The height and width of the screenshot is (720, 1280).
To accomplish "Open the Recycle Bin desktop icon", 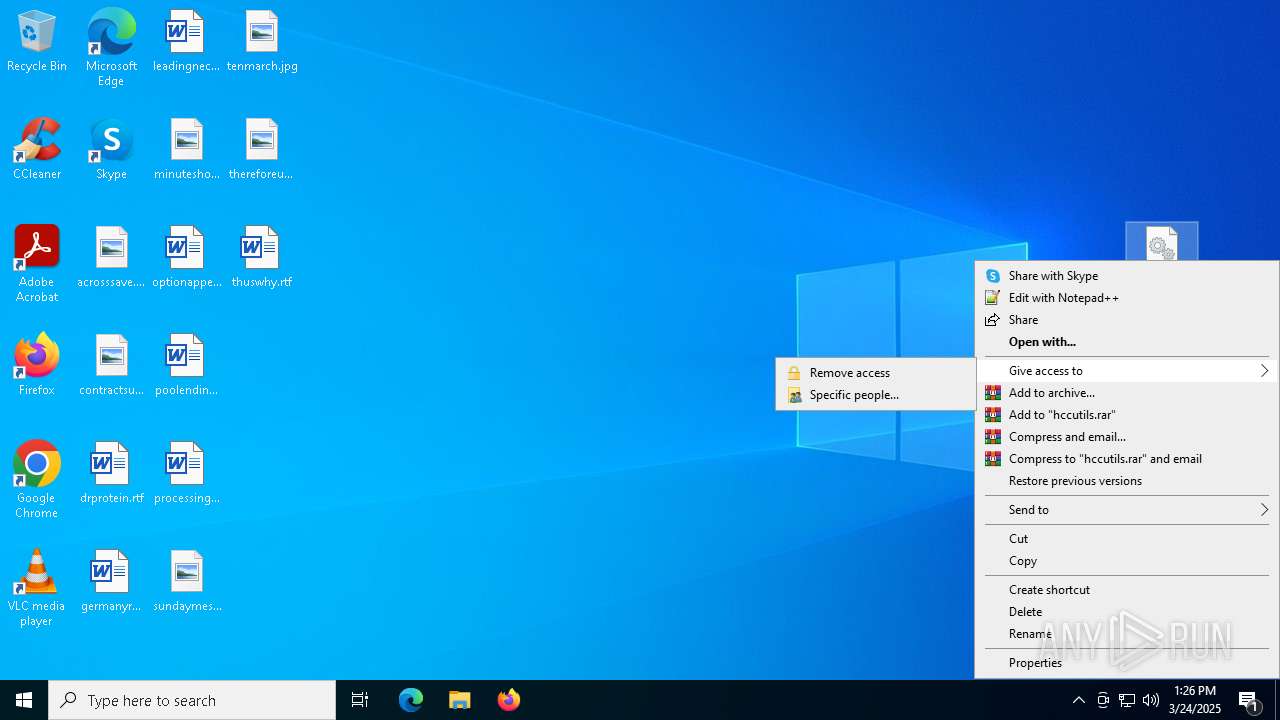I will coord(37,42).
